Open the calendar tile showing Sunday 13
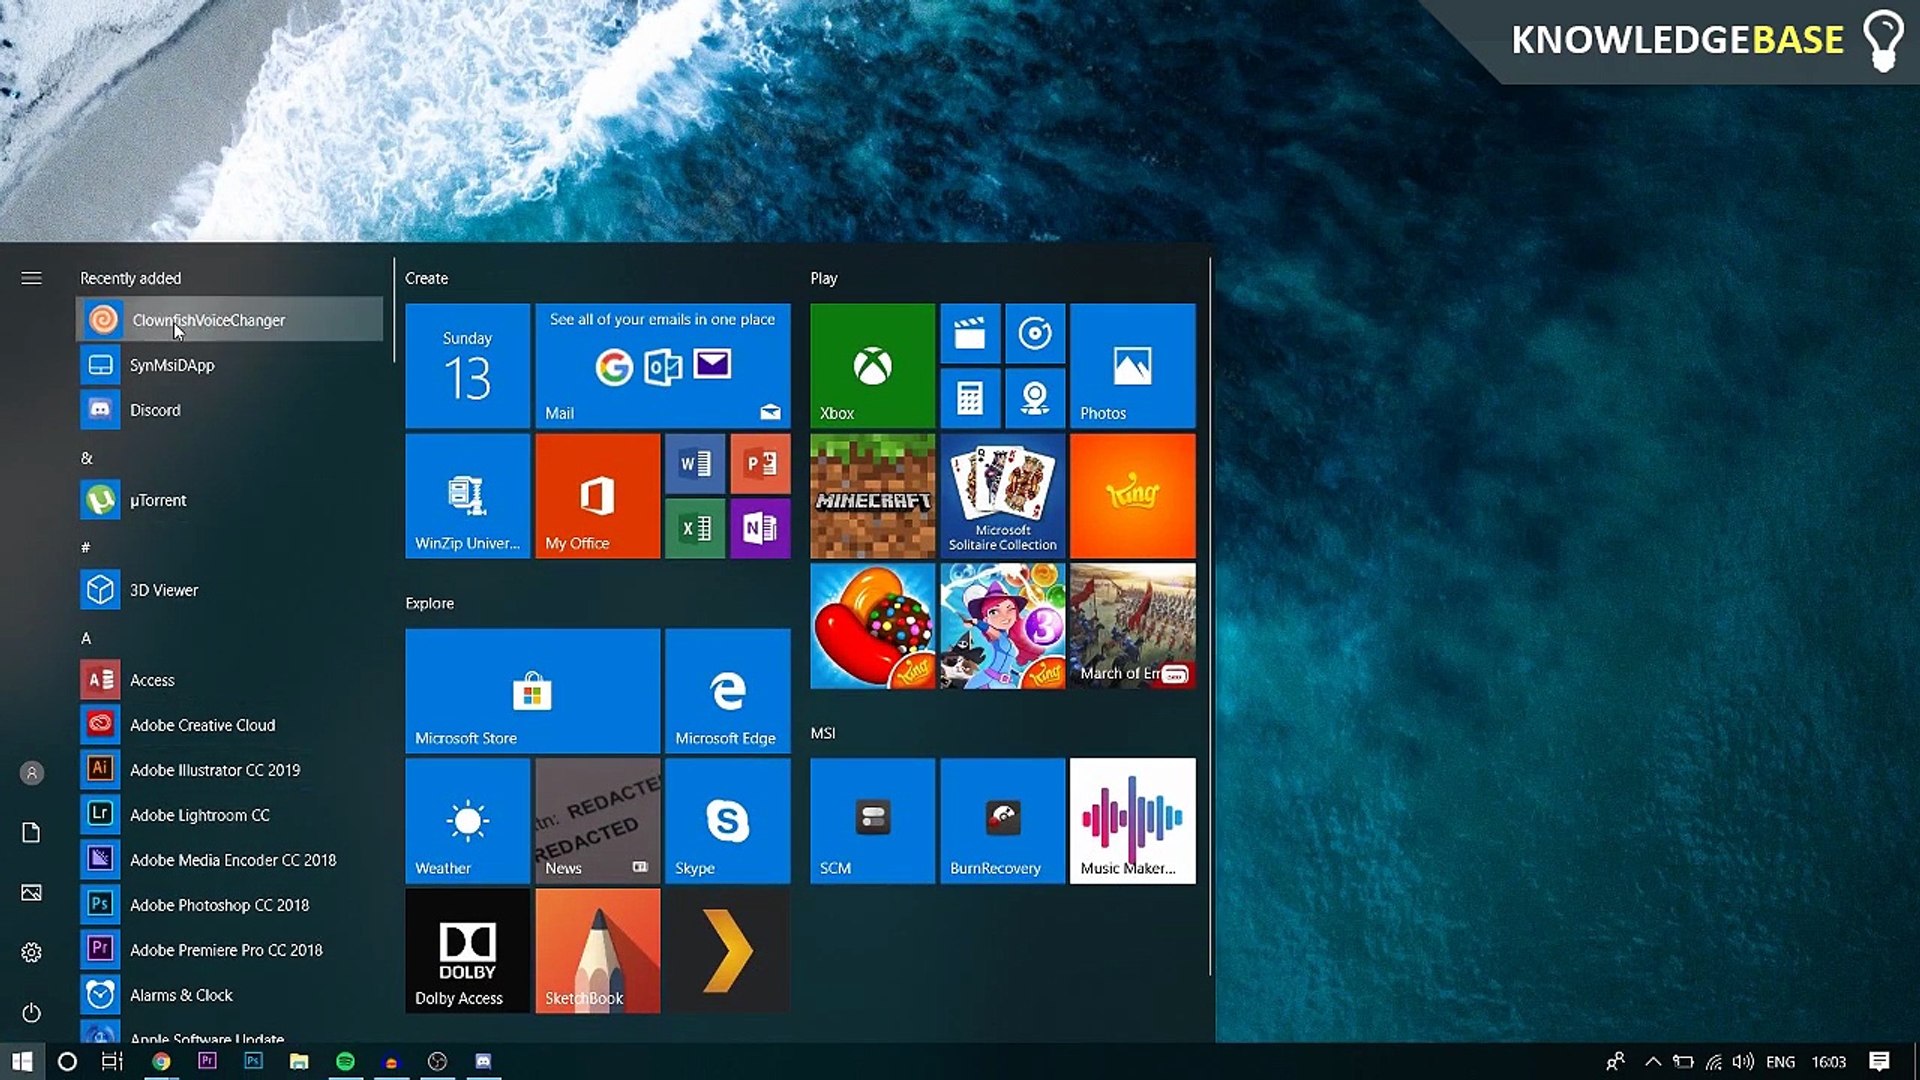Image resolution: width=1920 pixels, height=1080 pixels. (x=467, y=366)
